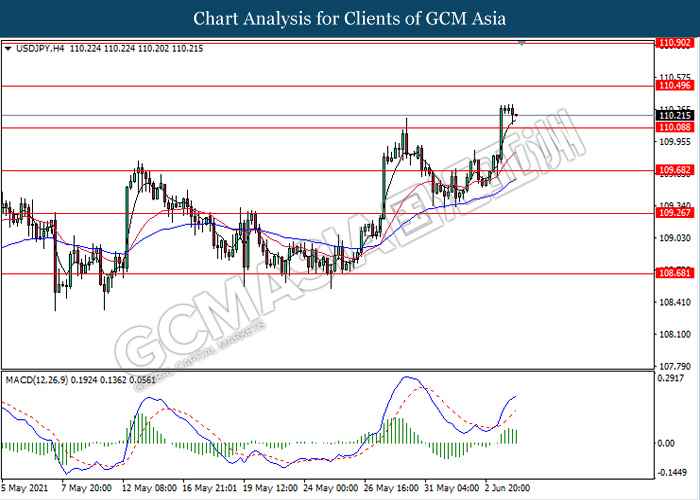Select the 110.902 resistance price label
Viewport: 700px width, 500px height.
click(x=675, y=43)
